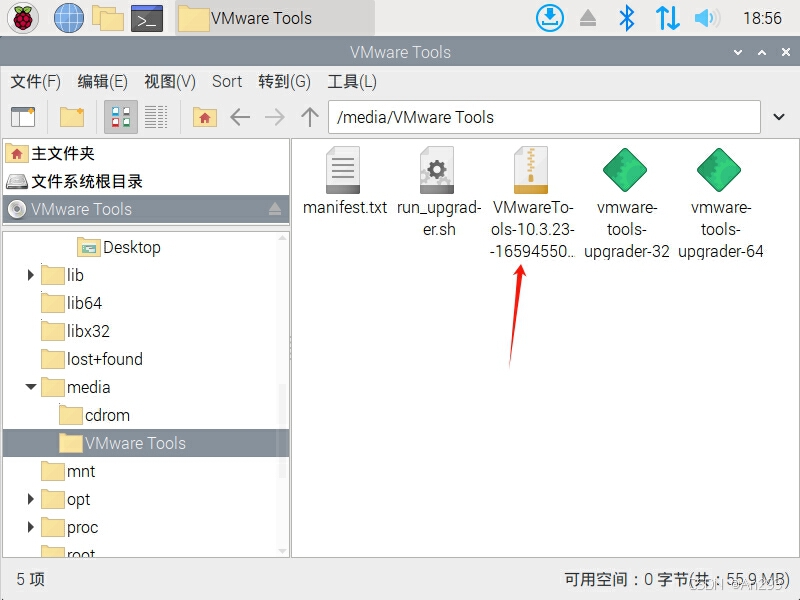Create a new folder via toolbar icon
This screenshot has height=600, width=800.
click(72, 117)
